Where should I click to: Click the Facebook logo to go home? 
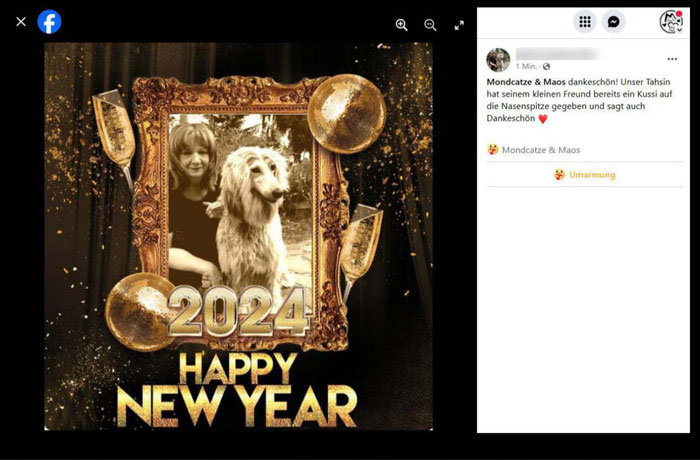pos(49,21)
